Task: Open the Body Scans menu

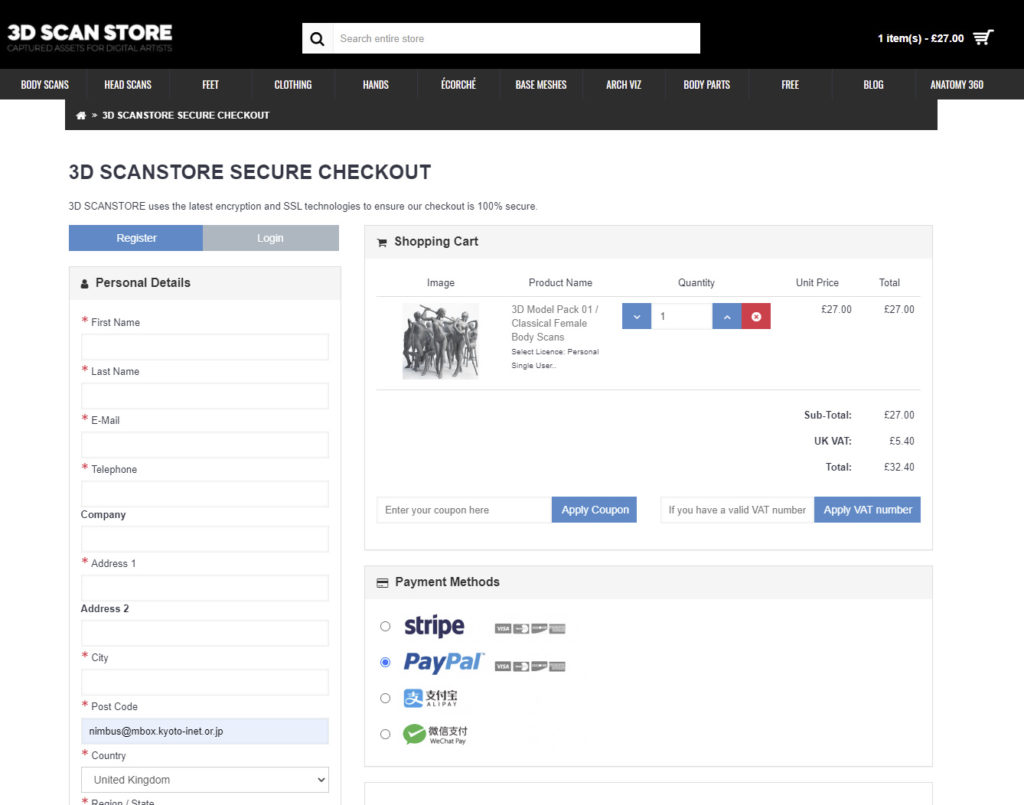Action: (45, 85)
